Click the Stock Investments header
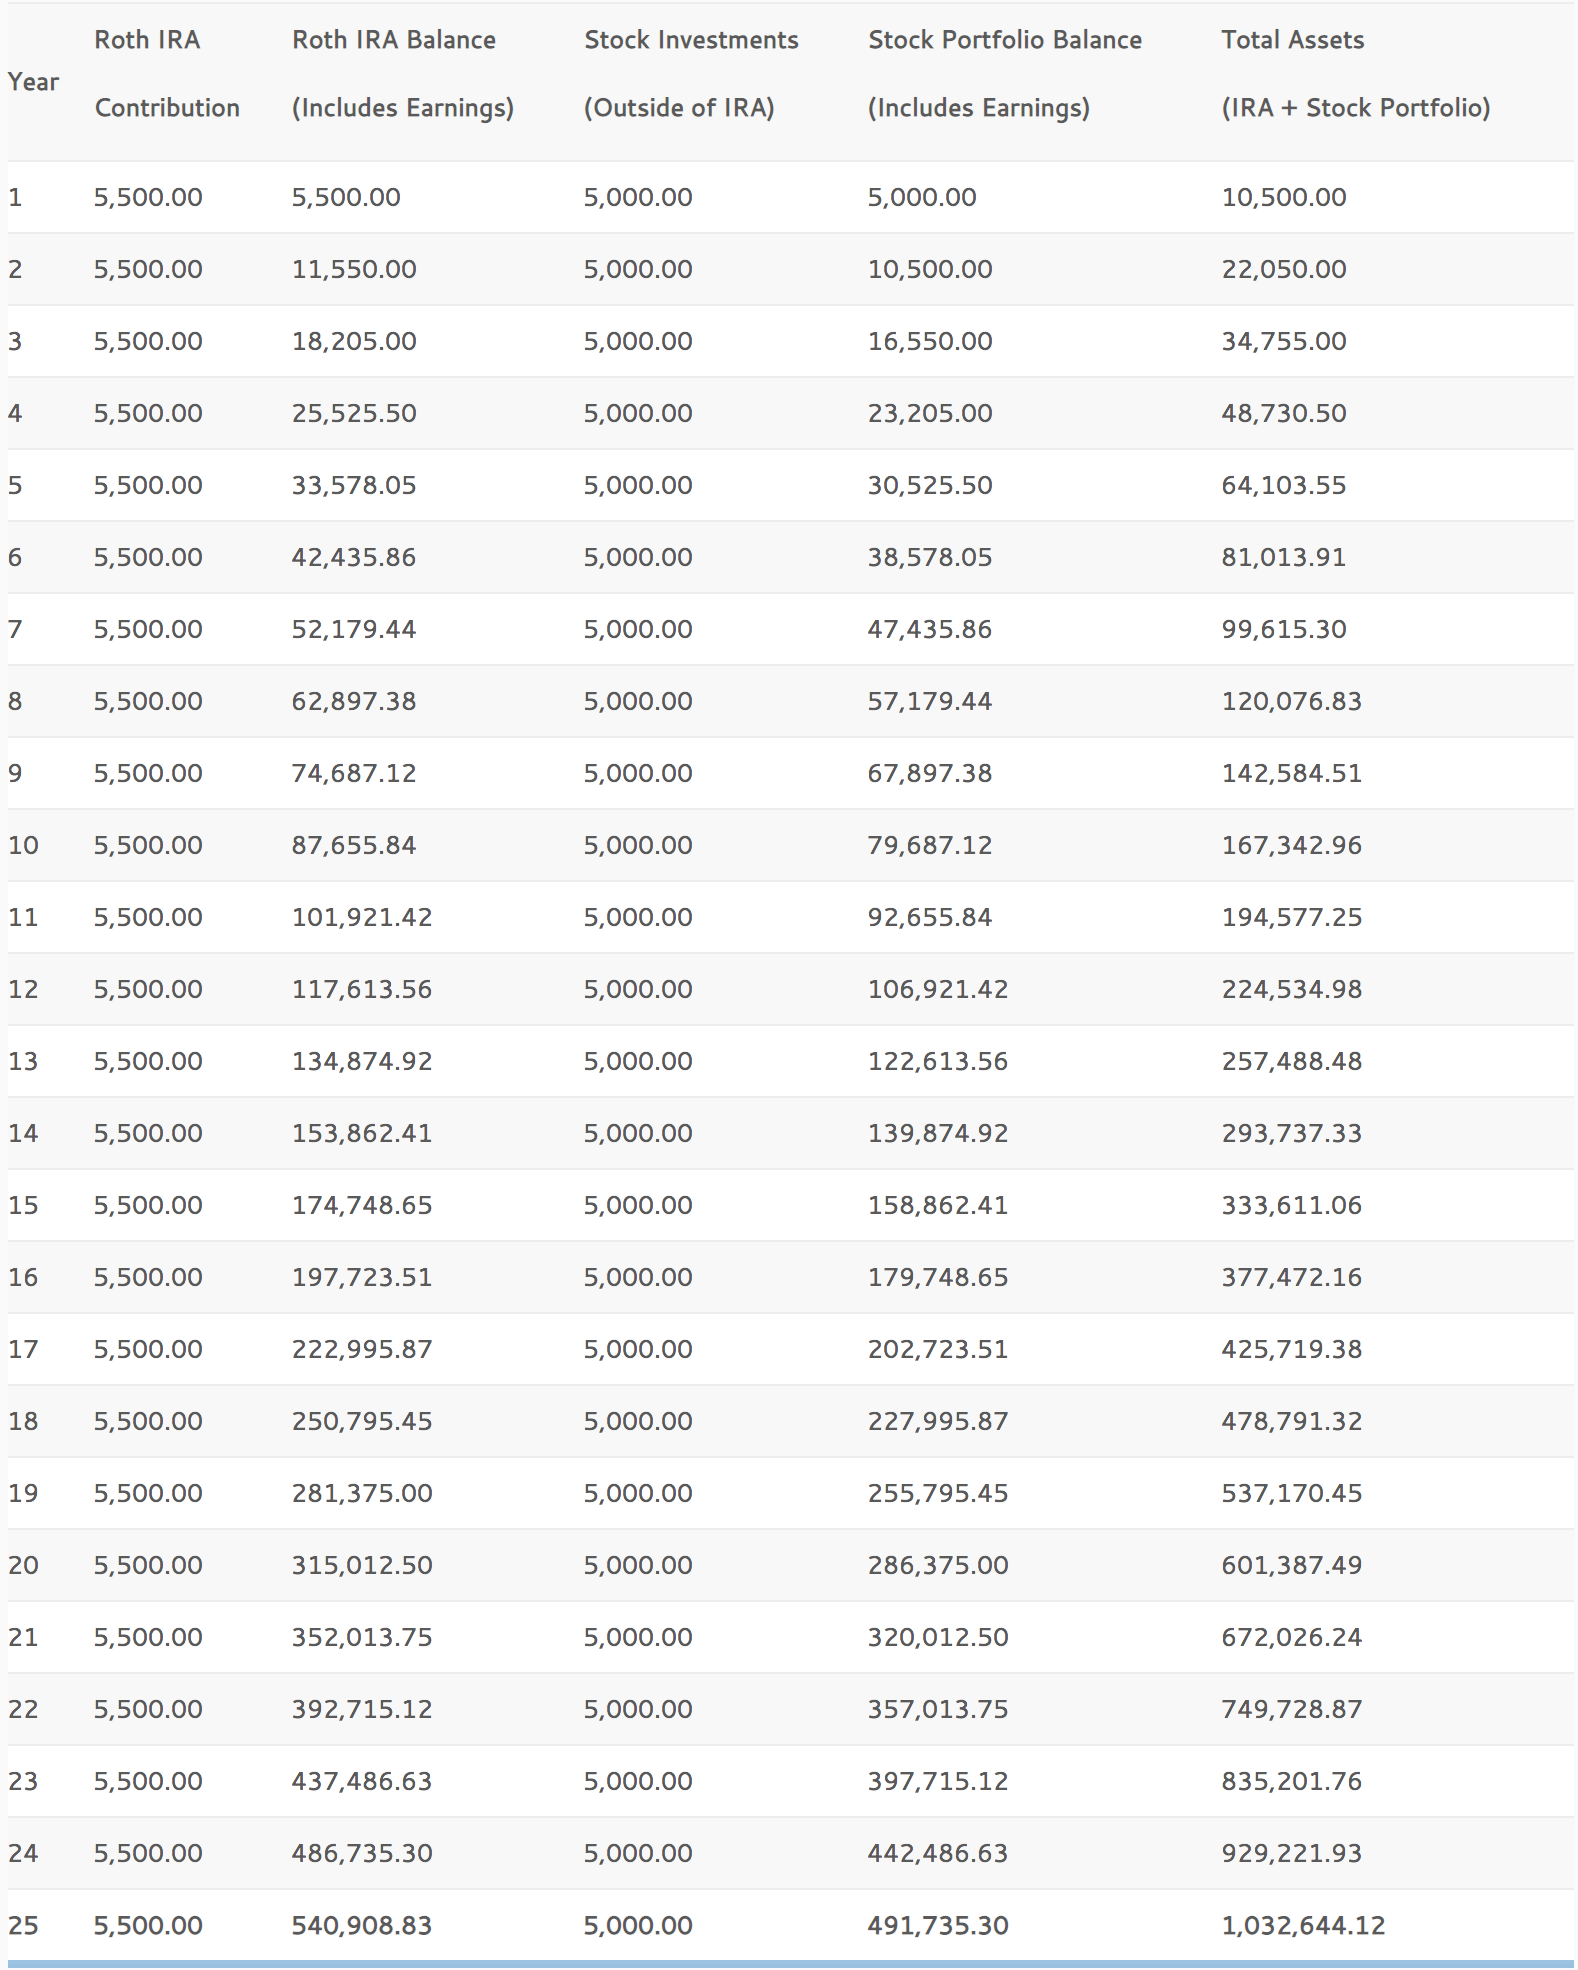 (x=691, y=74)
